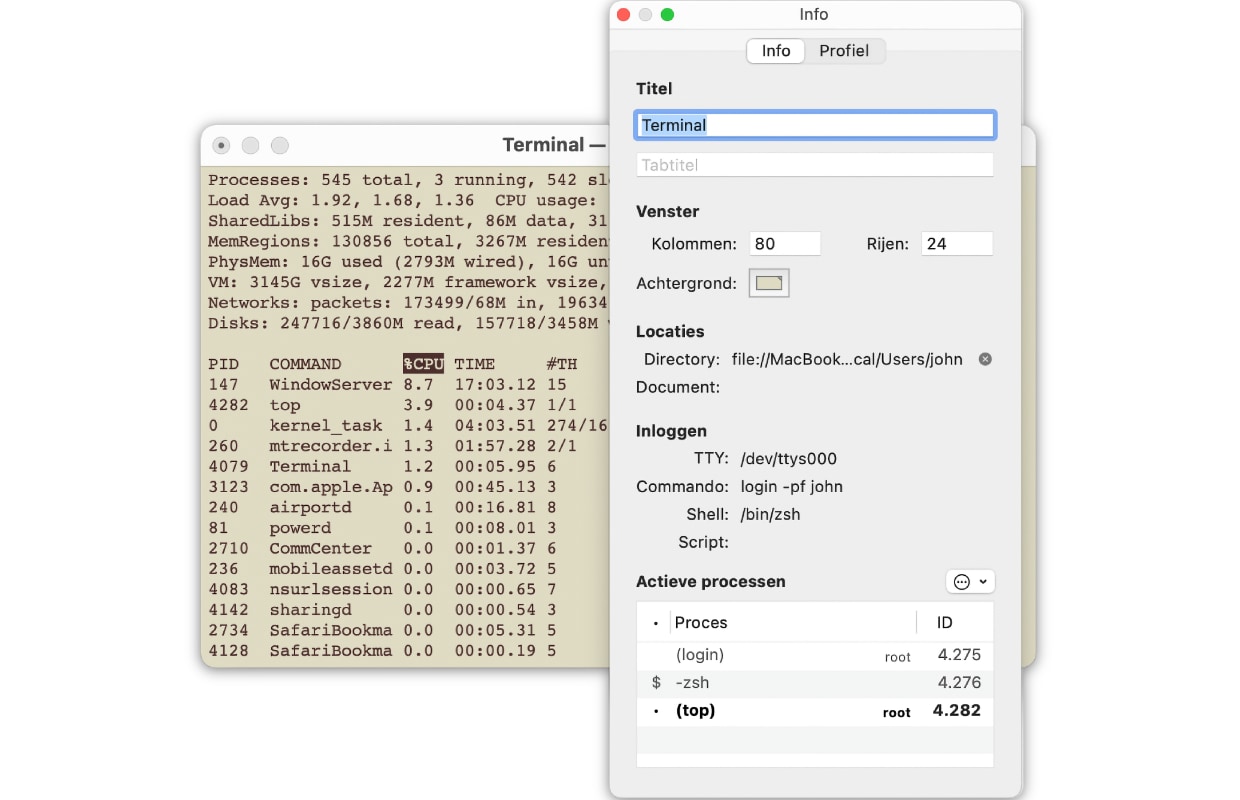The image size is (1240, 800).
Task: Select the -zsh process row
Action: coord(800,682)
